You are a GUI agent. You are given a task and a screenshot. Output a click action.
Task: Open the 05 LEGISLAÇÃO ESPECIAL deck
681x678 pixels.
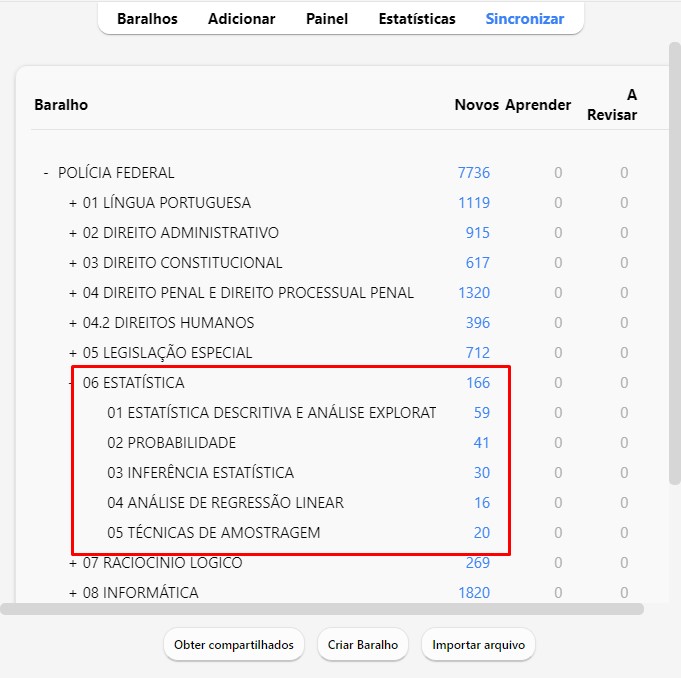tap(167, 353)
